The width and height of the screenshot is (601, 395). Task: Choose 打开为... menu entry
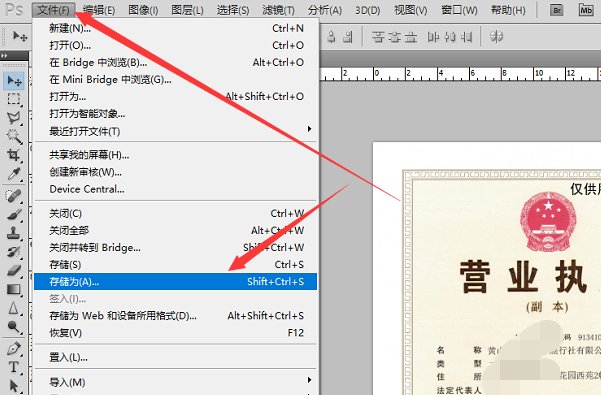[176, 97]
